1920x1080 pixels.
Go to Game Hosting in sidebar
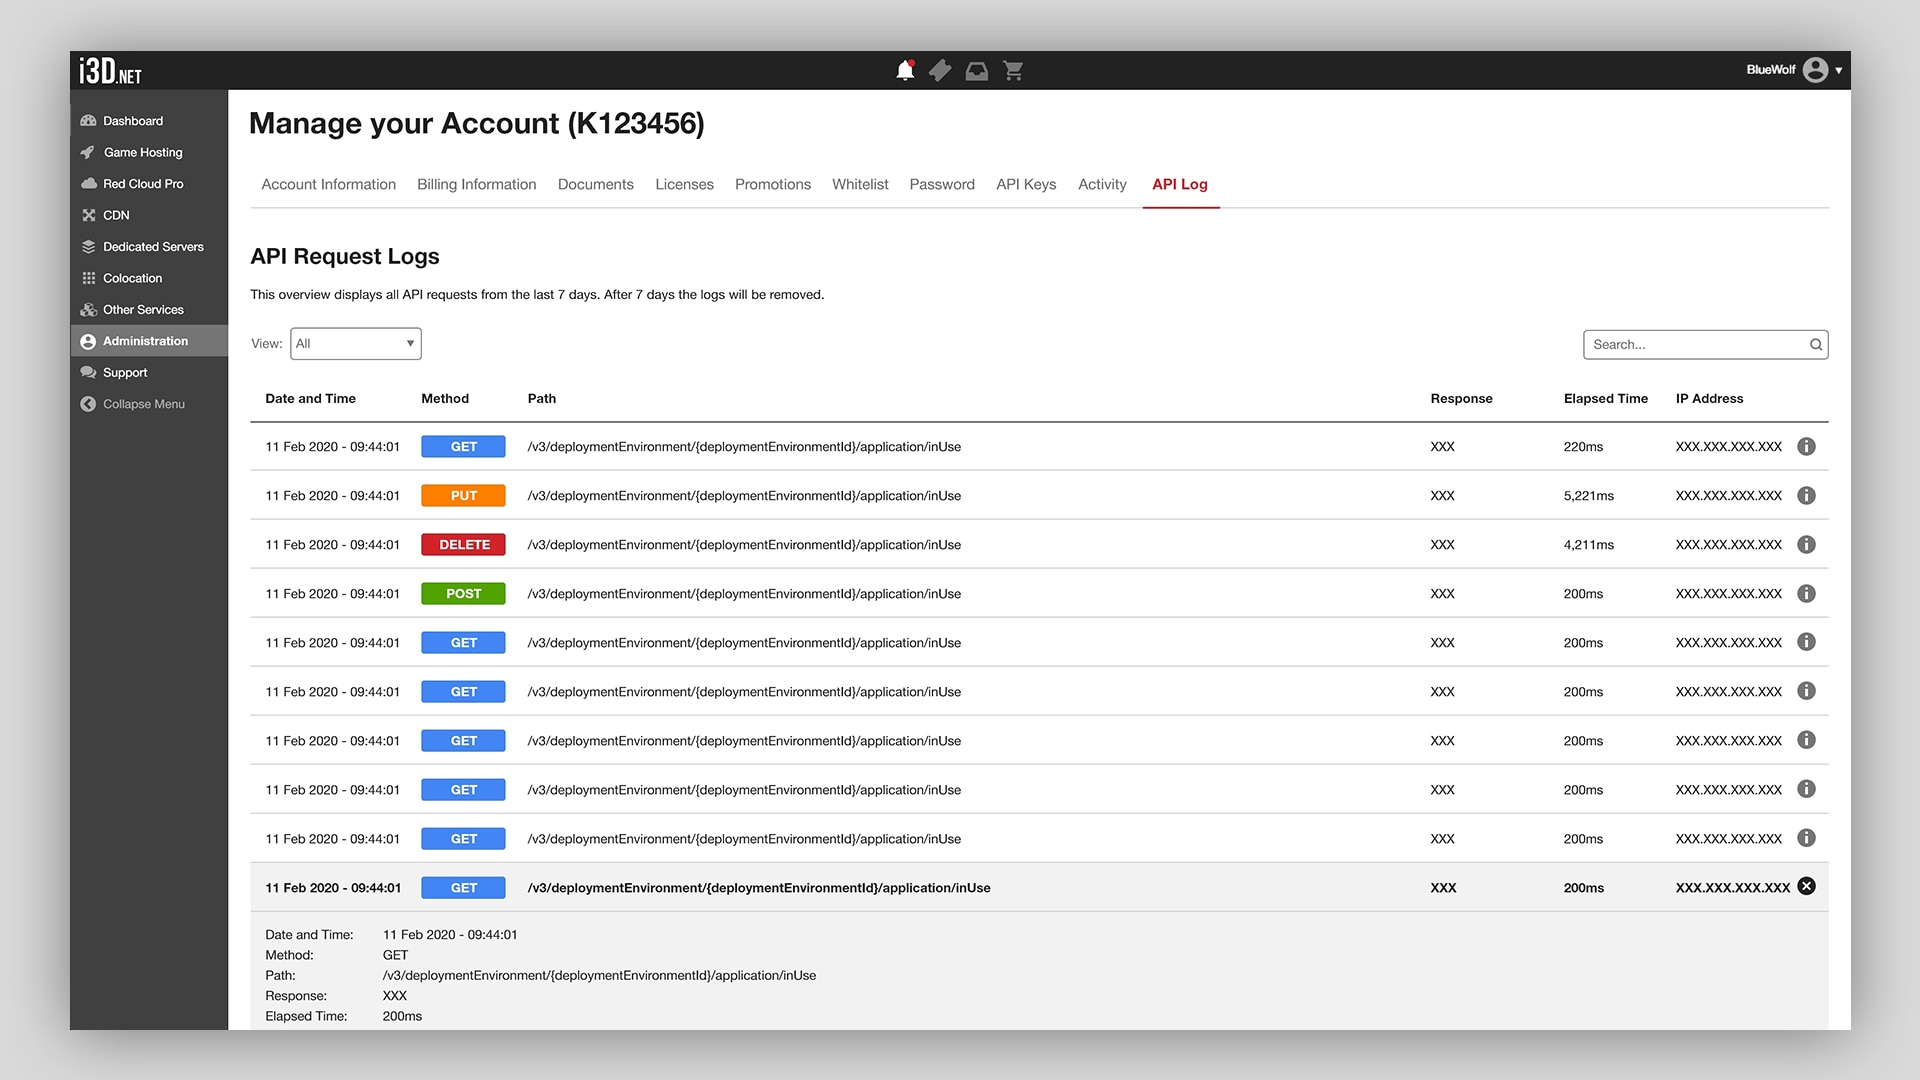point(143,153)
